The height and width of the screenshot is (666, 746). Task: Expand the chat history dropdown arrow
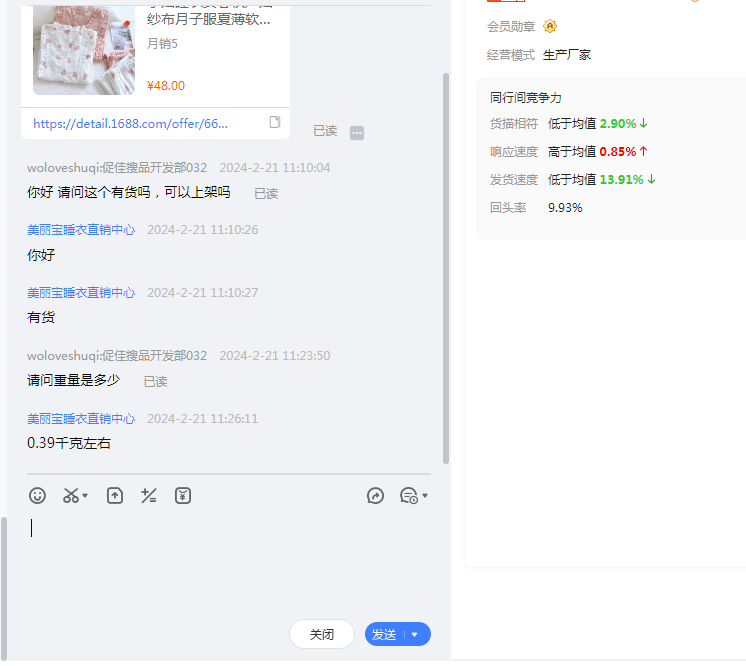tap(425, 496)
